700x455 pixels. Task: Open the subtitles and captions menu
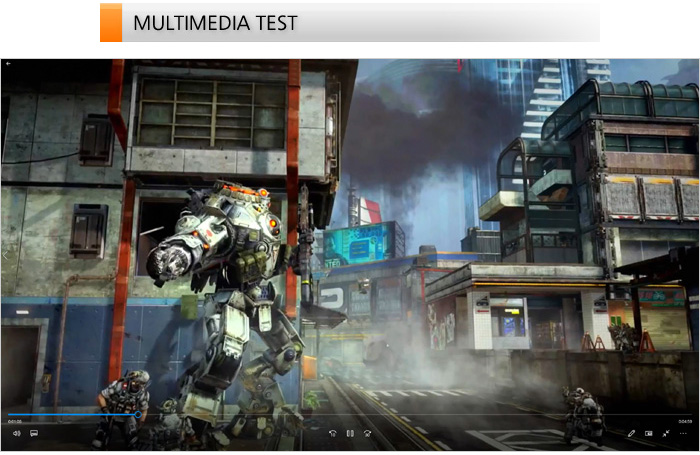coord(33,433)
